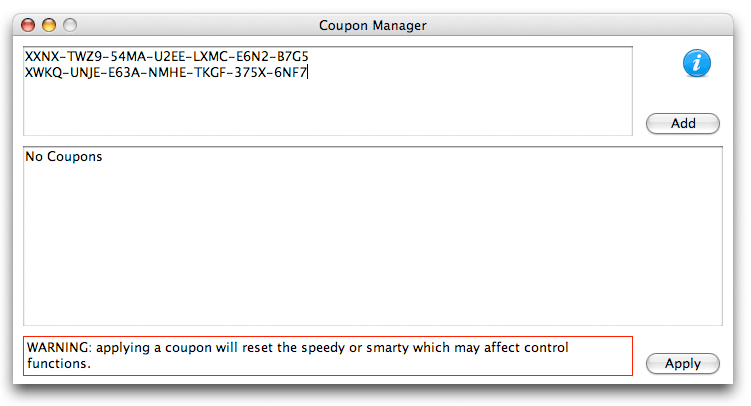The image size is (751, 406).
Task: Place cursor on TKGF code segment
Action: [210, 73]
